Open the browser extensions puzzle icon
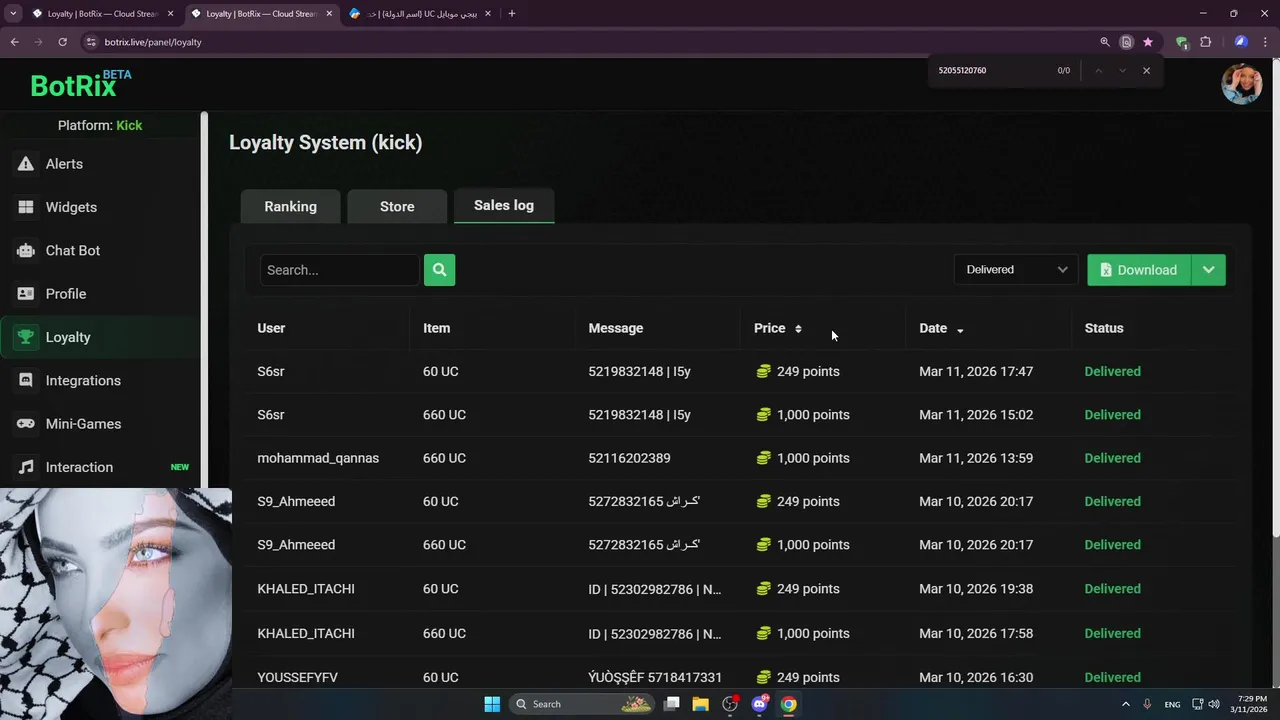Viewport: 1280px width, 720px height. pyautogui.click(x=1205, y=42)
